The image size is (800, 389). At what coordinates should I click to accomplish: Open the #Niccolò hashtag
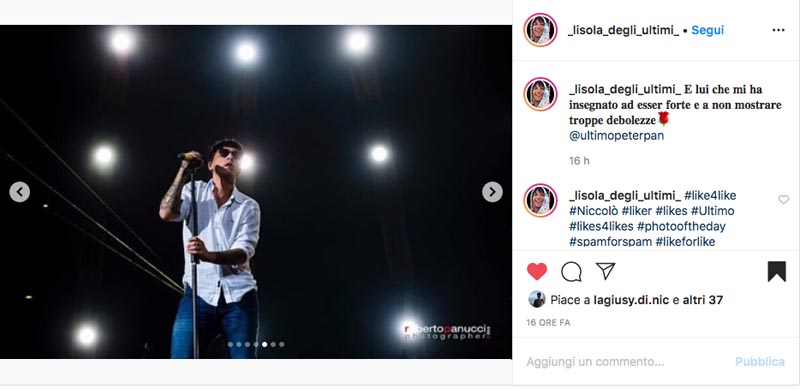coord(594,211)
